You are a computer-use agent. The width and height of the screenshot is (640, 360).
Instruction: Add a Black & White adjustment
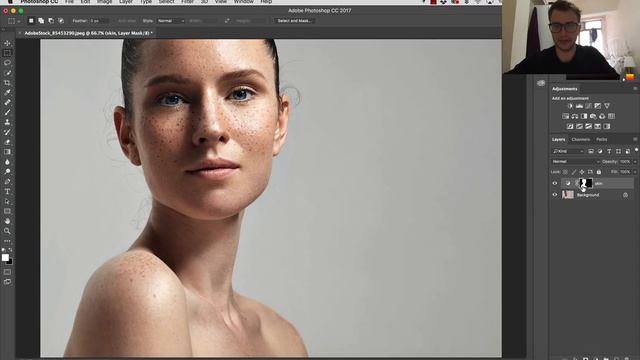(x=584, y=116)
